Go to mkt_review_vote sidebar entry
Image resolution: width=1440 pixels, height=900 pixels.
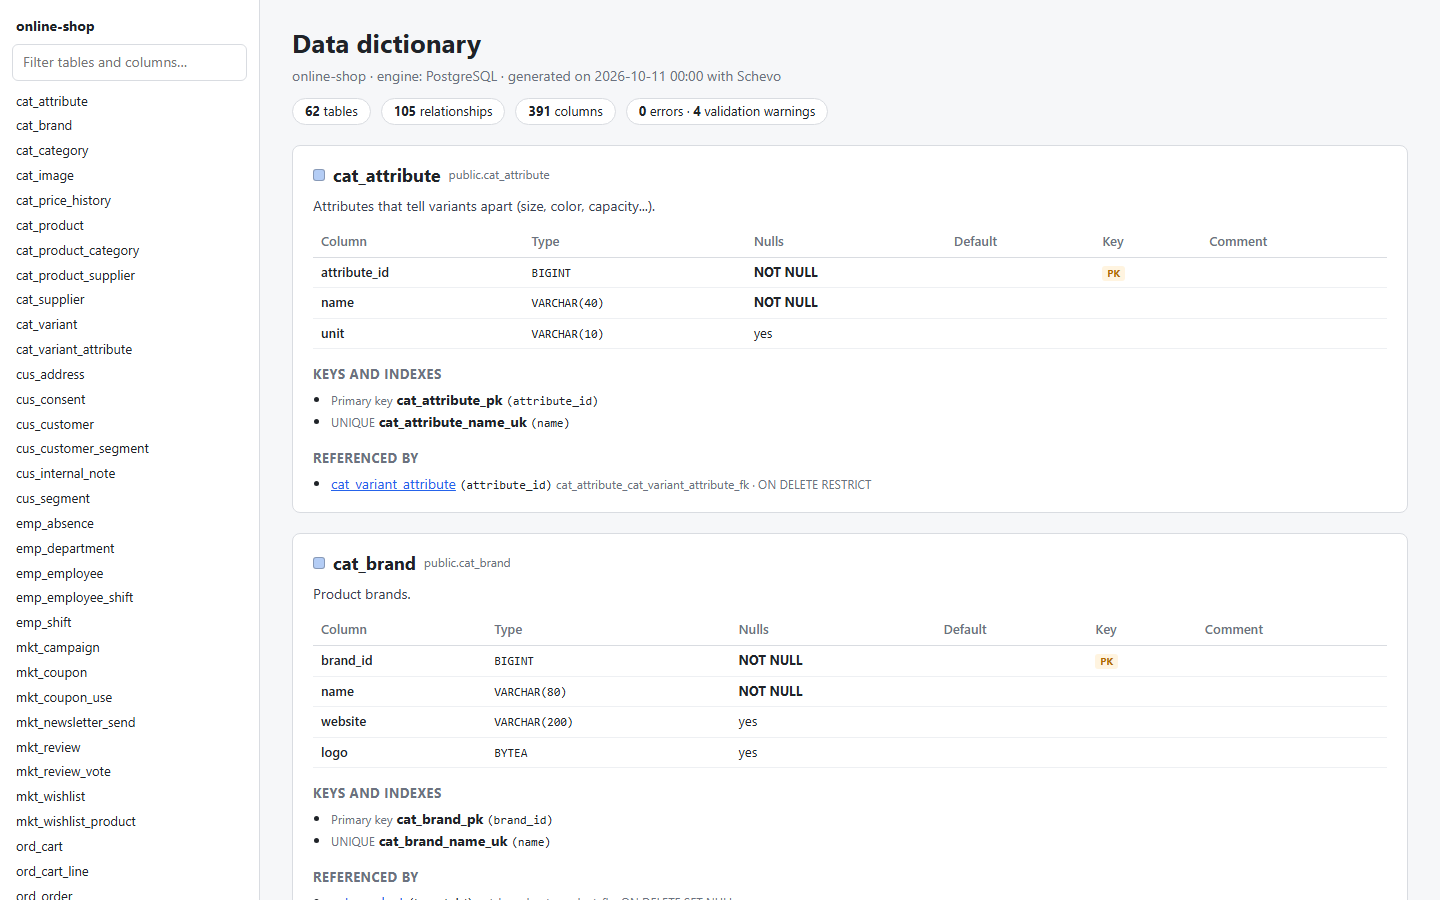[x=64, y=772]
